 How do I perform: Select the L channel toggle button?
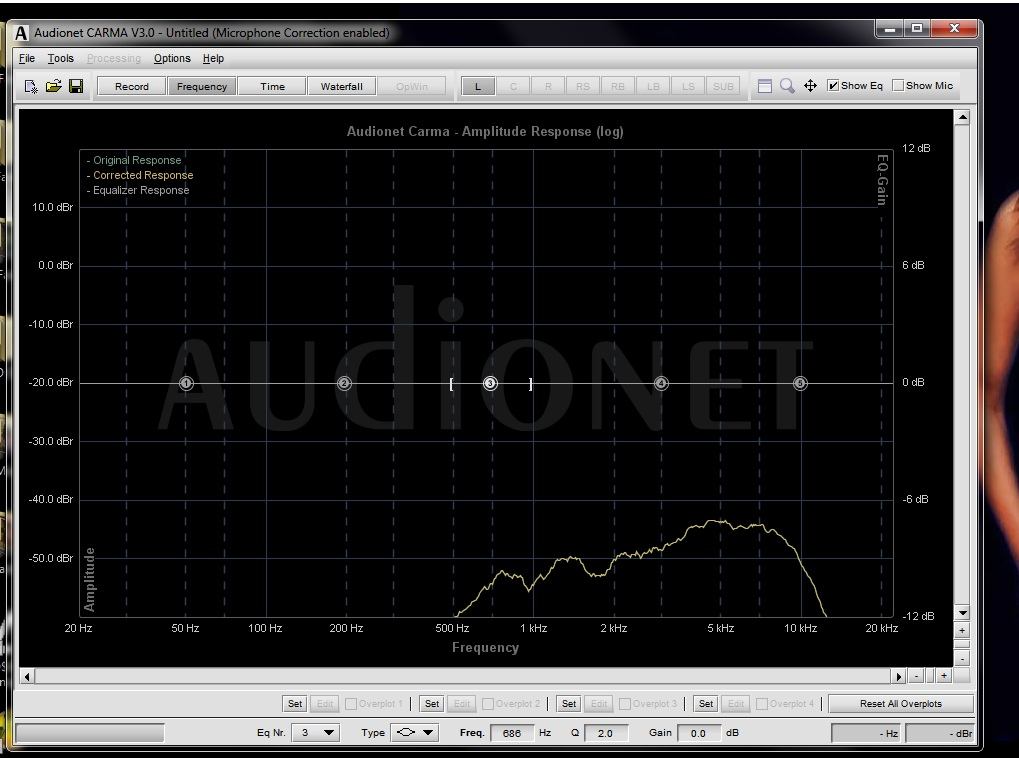click(478, 86)
